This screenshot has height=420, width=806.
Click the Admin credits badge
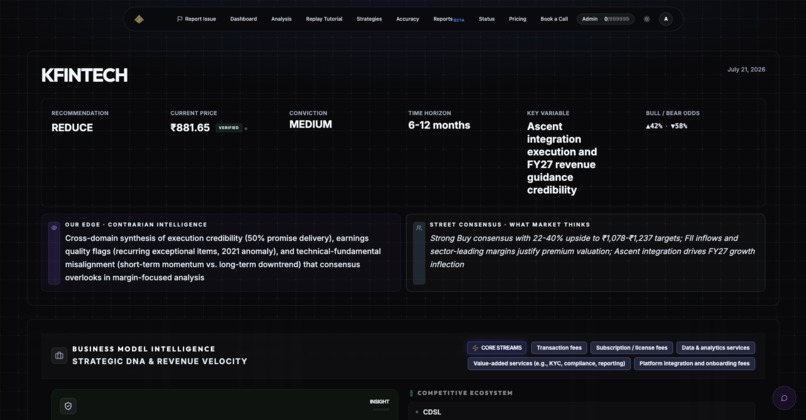click(x=606, y=19)
